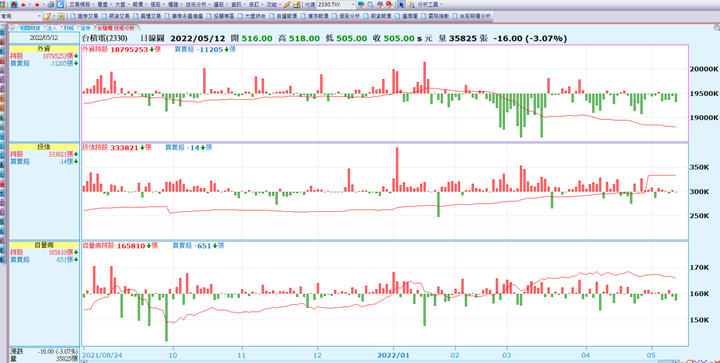Click the red house Home icon
Viewport: 720px width, 363px height.
14,5
